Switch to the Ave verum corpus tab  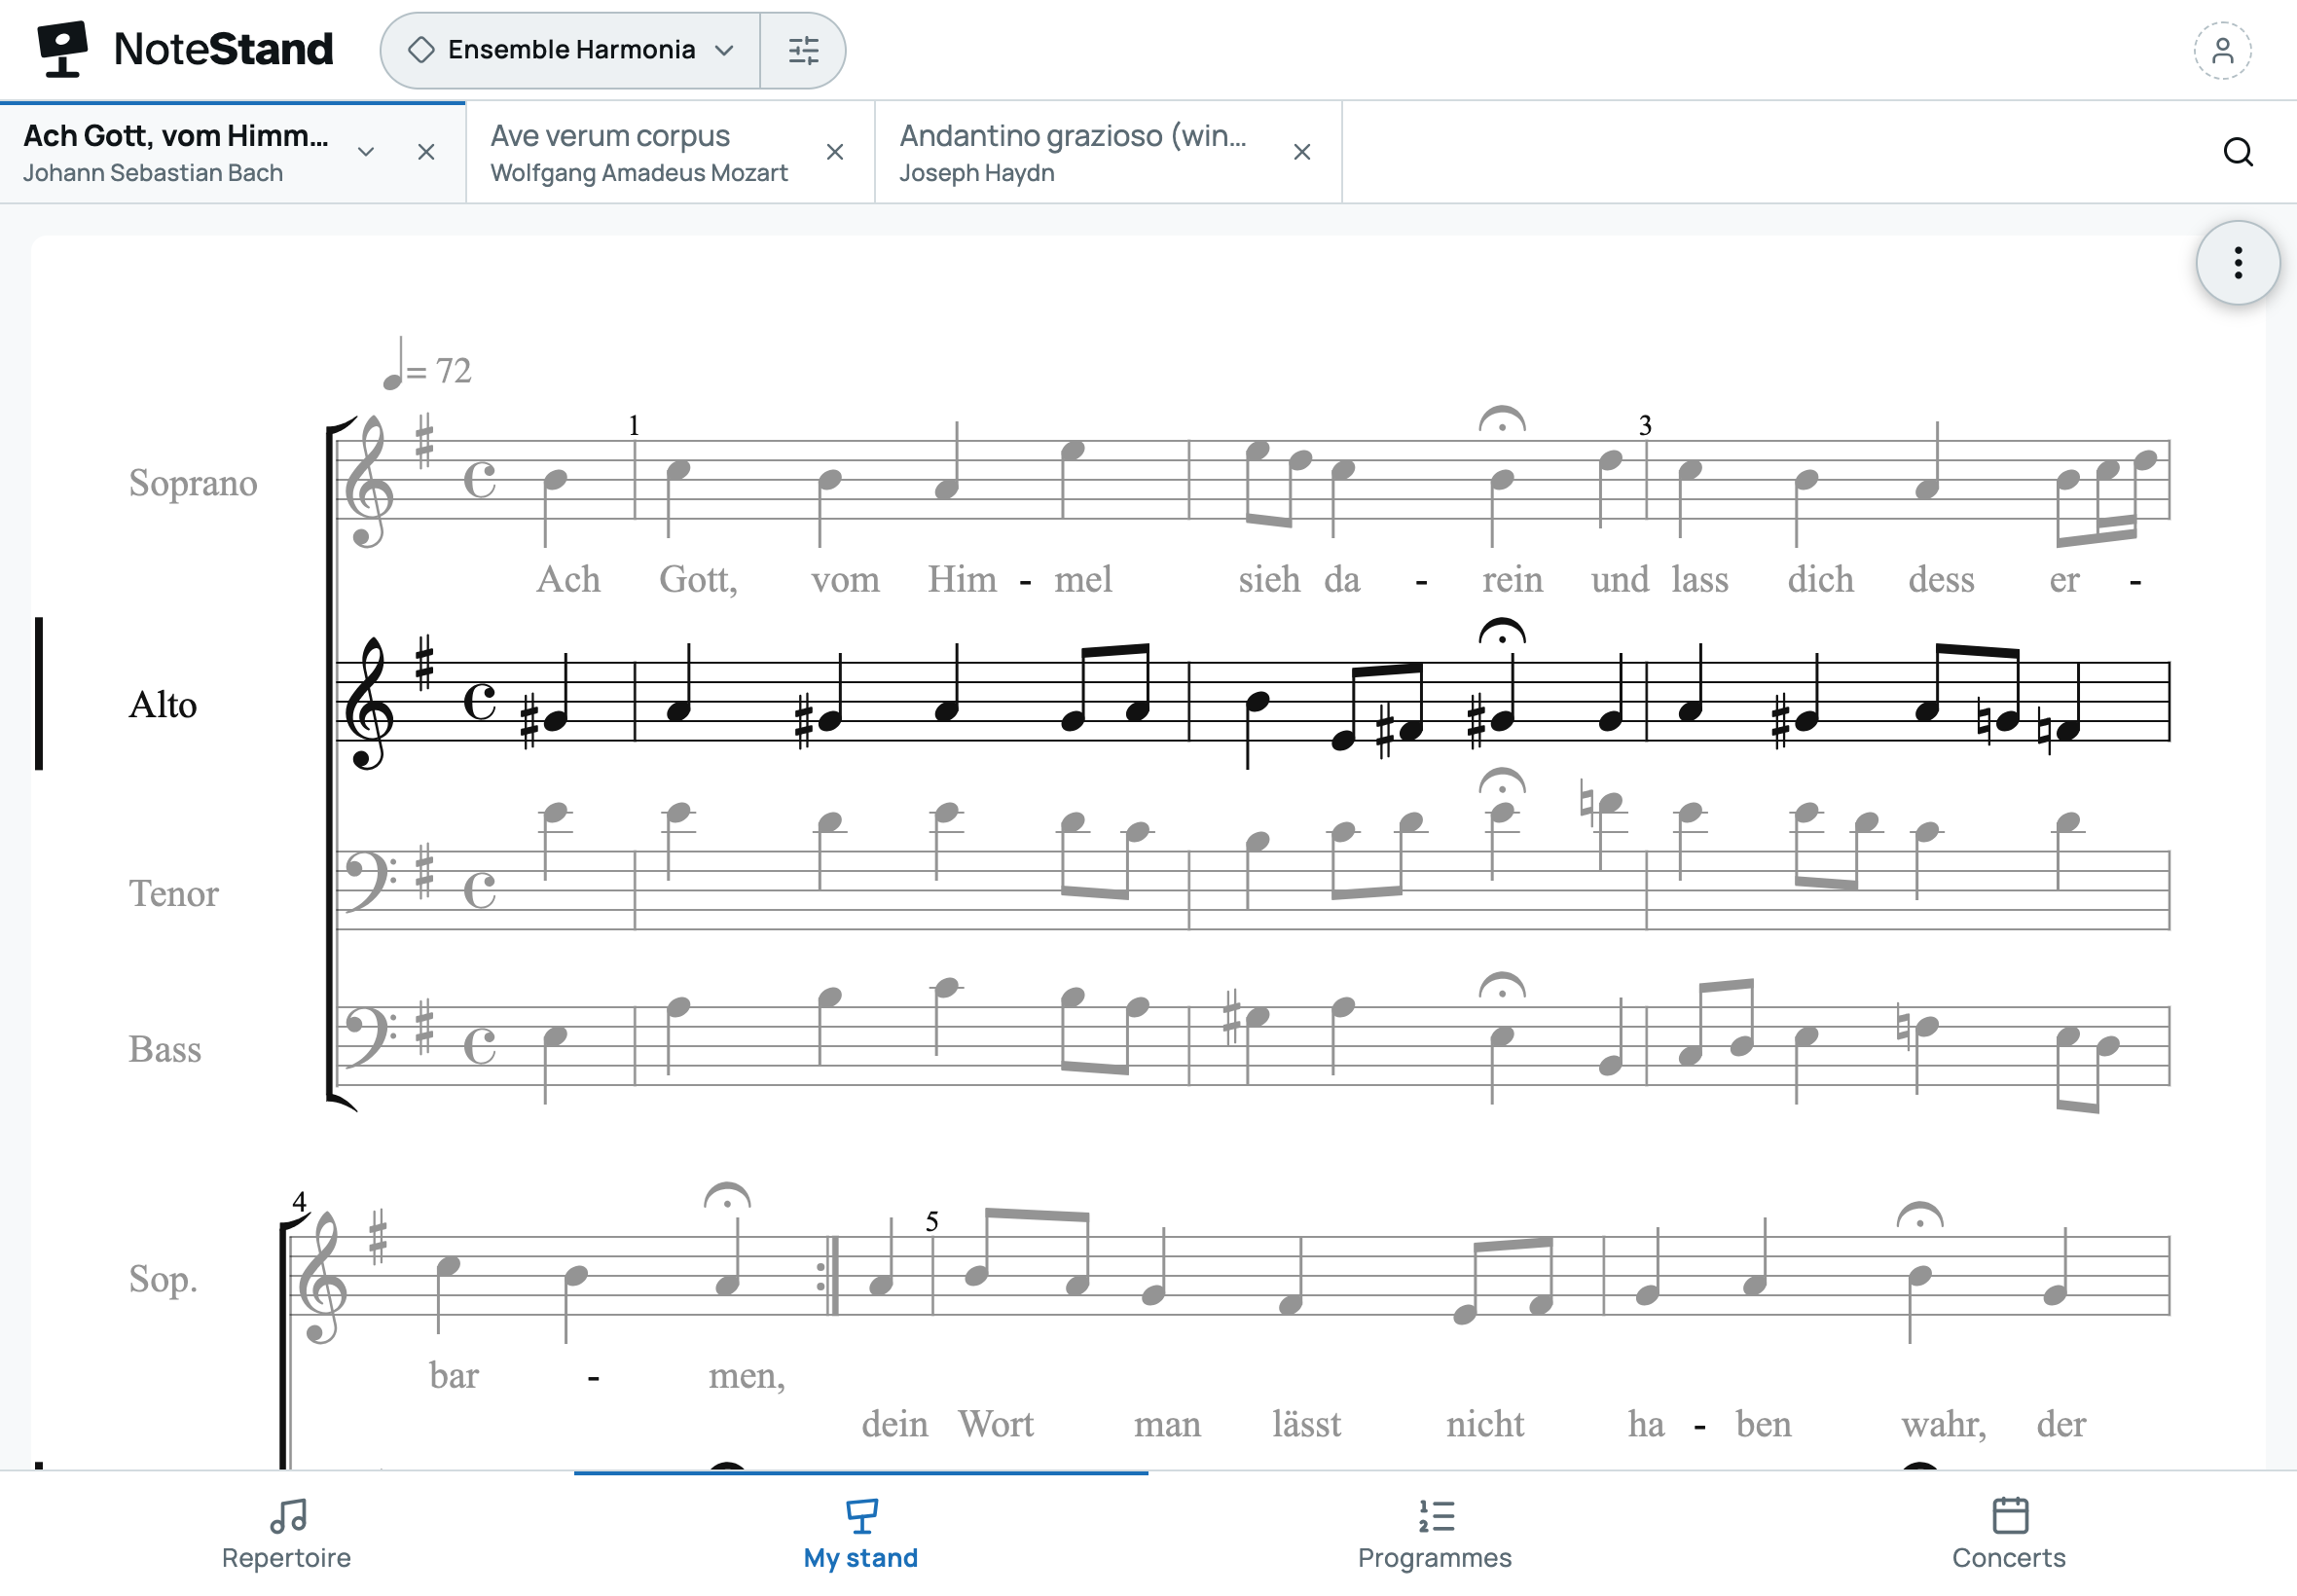(x=640, y=152)
